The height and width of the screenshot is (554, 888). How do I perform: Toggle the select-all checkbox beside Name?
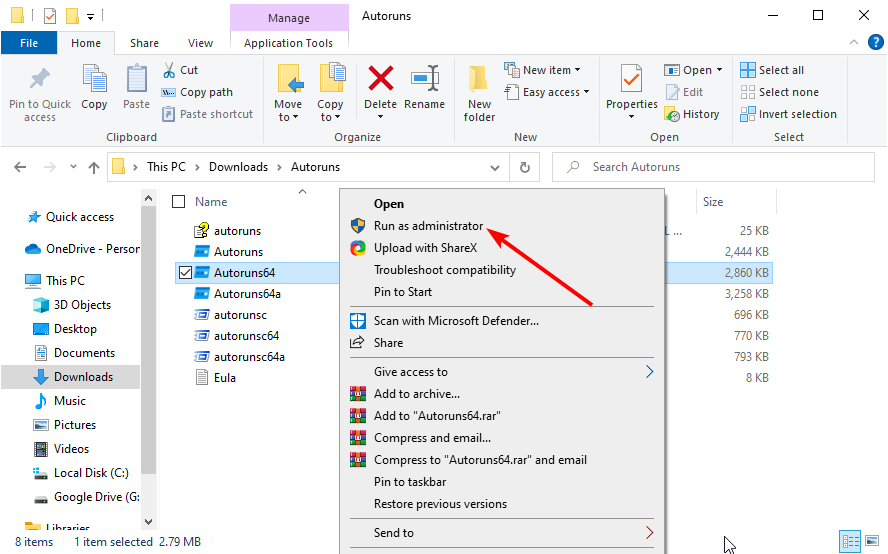(178, 202)
